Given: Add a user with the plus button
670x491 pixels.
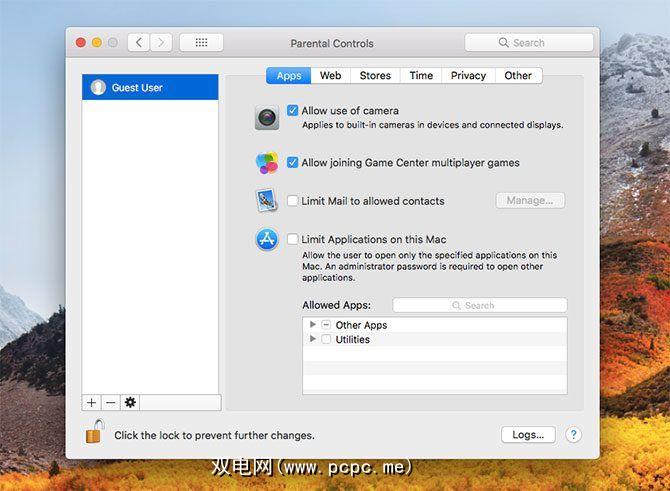Looking at the screenshot, I should click(x=91, y=402).
